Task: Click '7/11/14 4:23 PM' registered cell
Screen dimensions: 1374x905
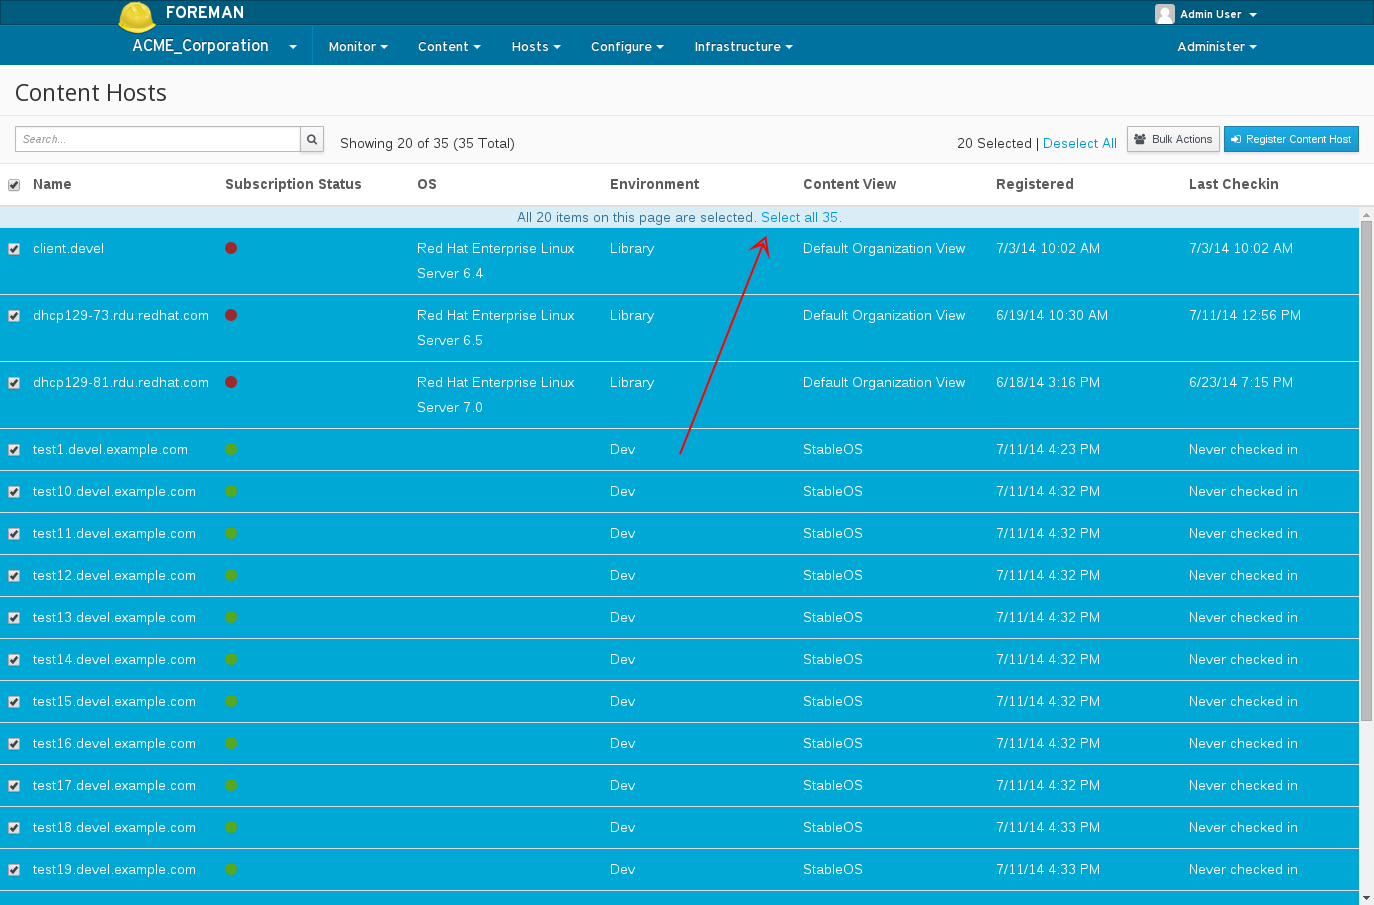Action: tap(1048, 449)
